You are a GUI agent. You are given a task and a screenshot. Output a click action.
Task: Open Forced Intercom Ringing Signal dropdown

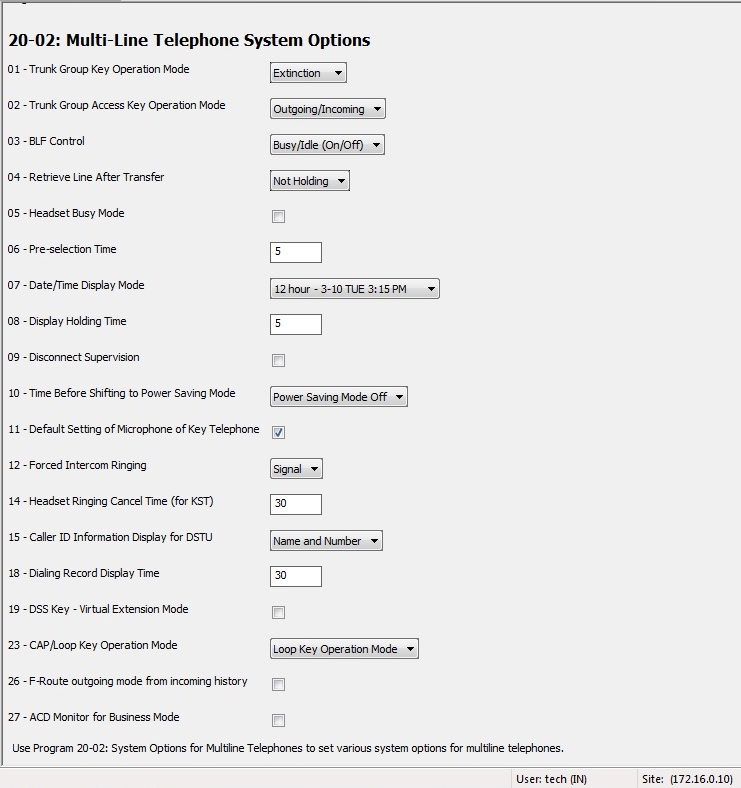(x=296, y=469)
